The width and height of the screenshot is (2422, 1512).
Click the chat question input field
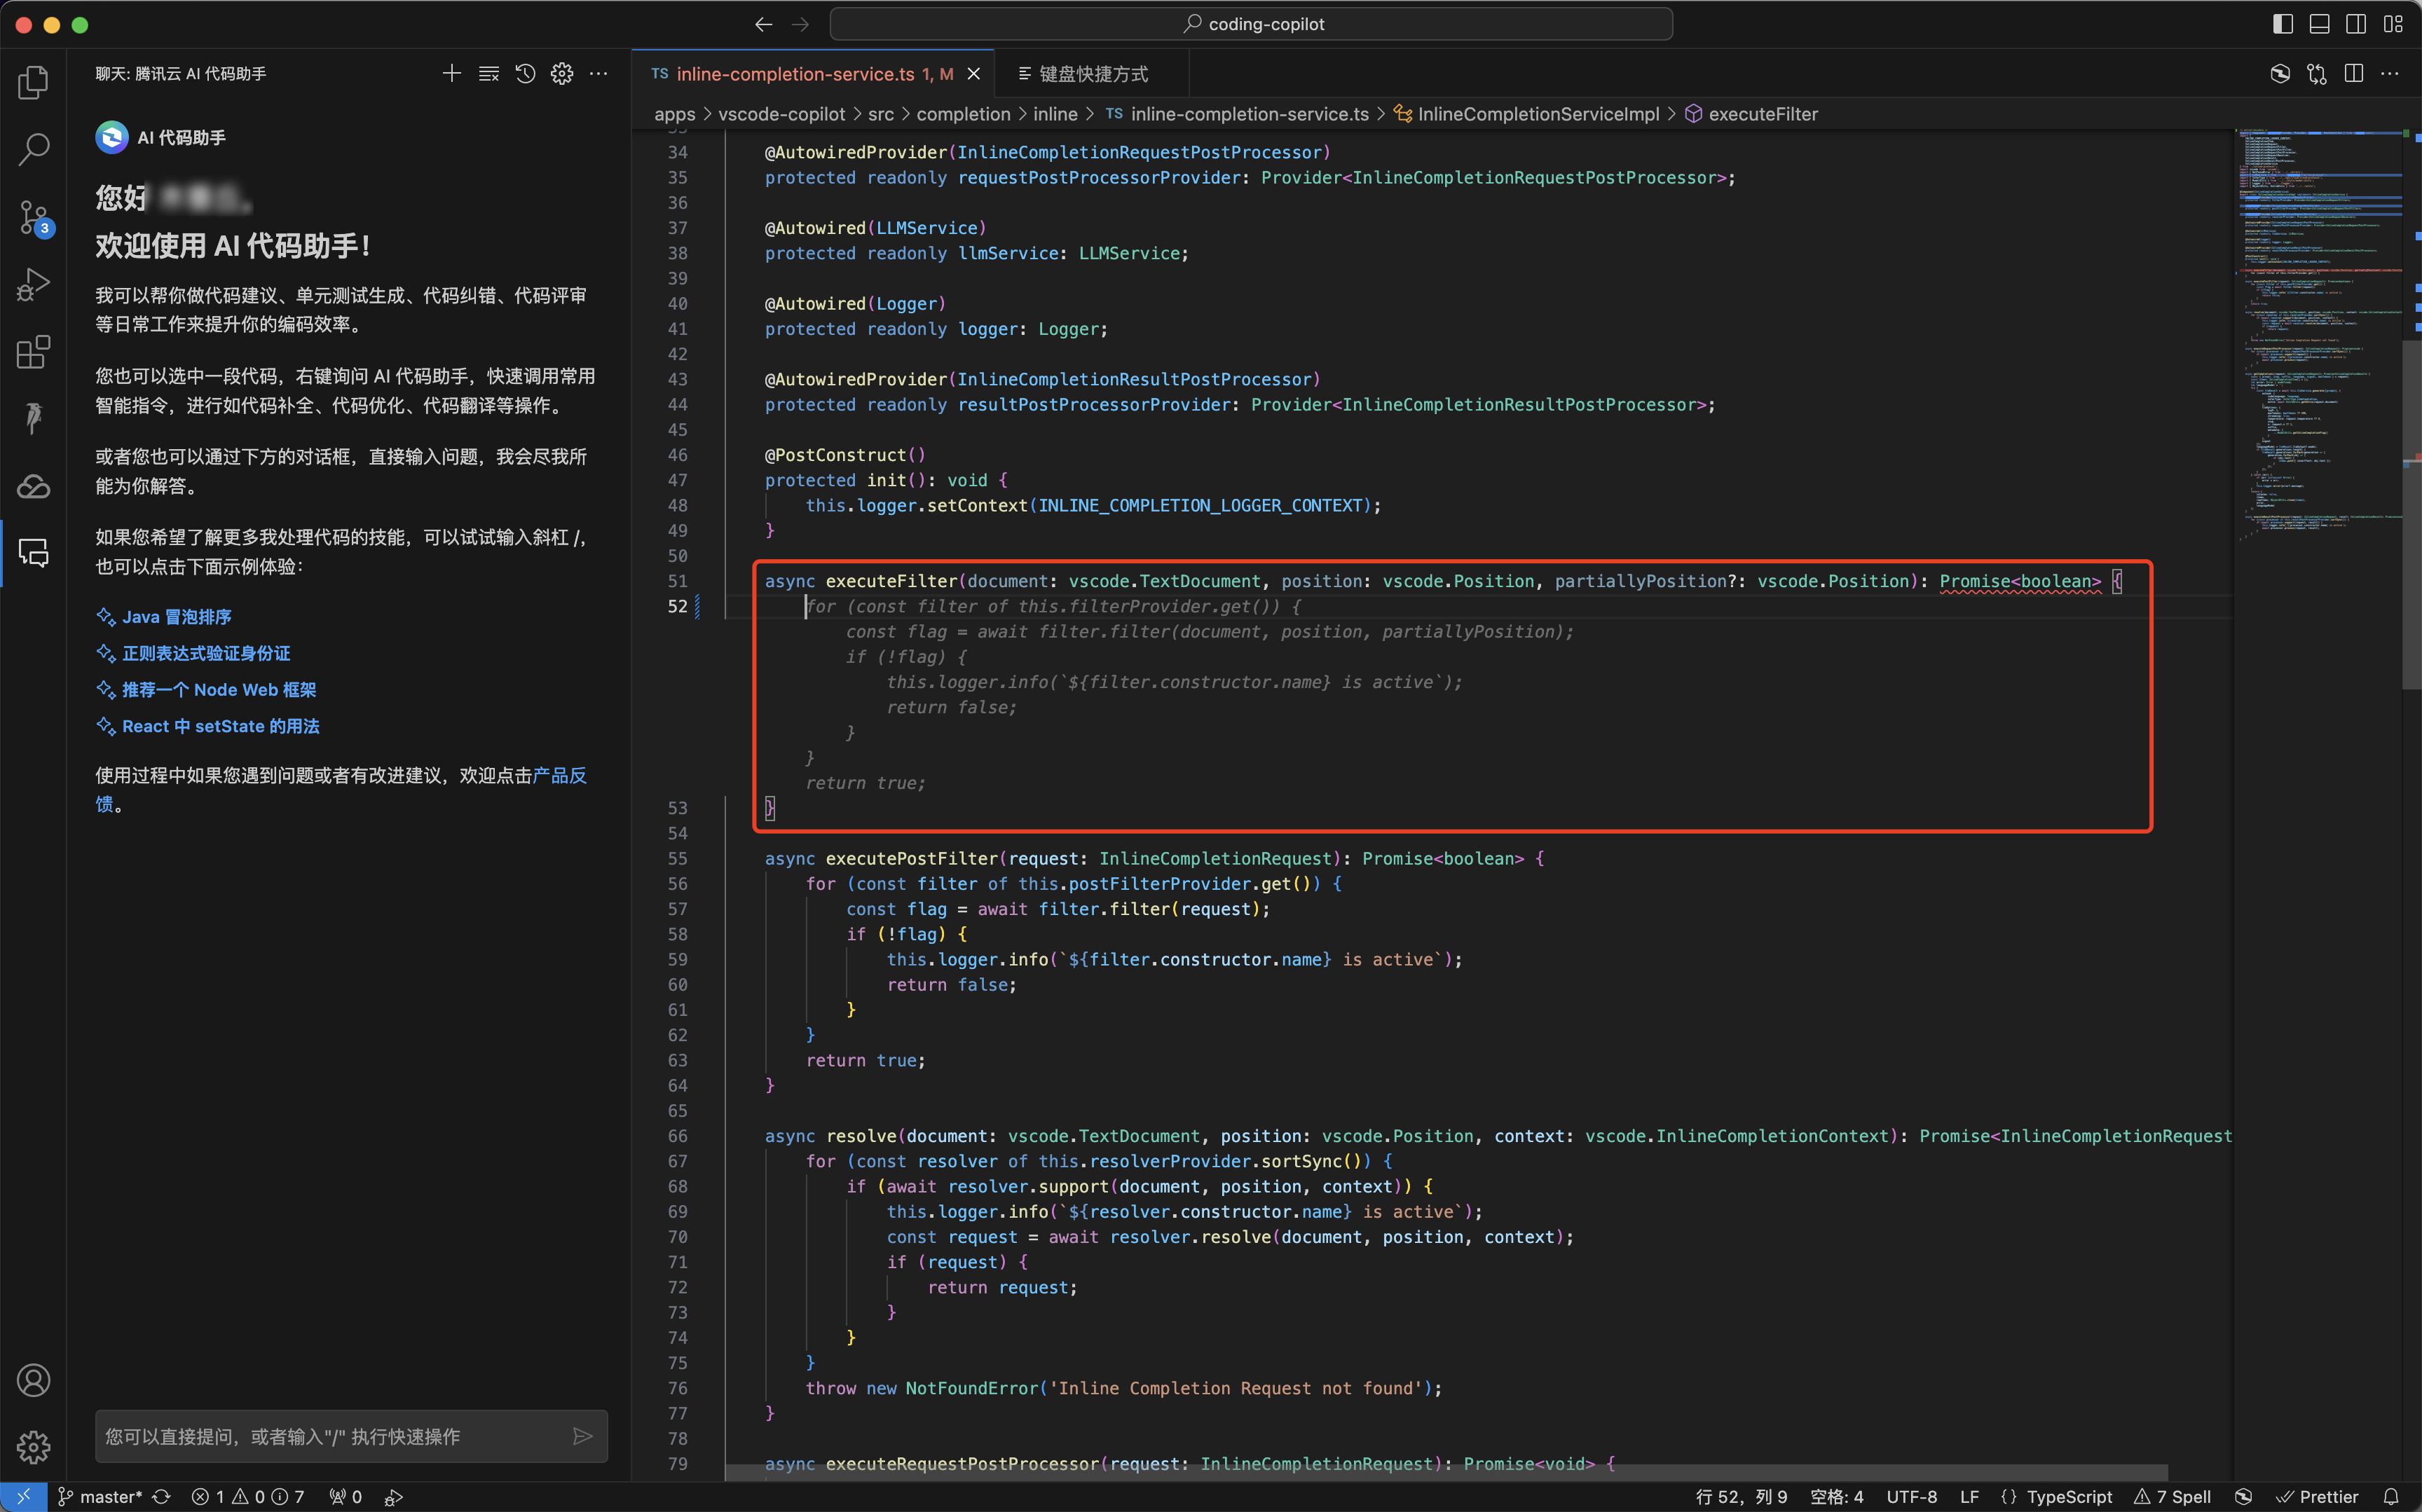pyautogui.click(x=330, y=1436)
